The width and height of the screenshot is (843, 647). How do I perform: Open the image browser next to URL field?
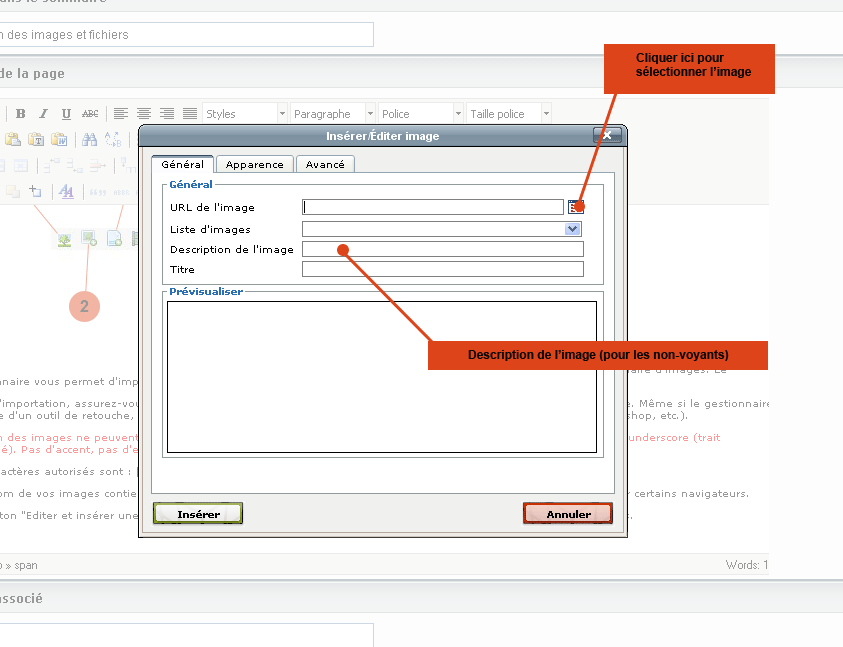[575, 207]
